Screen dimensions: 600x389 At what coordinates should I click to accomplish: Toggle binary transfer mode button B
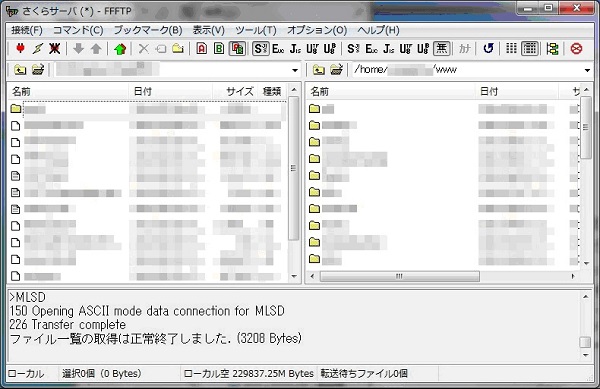[219, 49]
